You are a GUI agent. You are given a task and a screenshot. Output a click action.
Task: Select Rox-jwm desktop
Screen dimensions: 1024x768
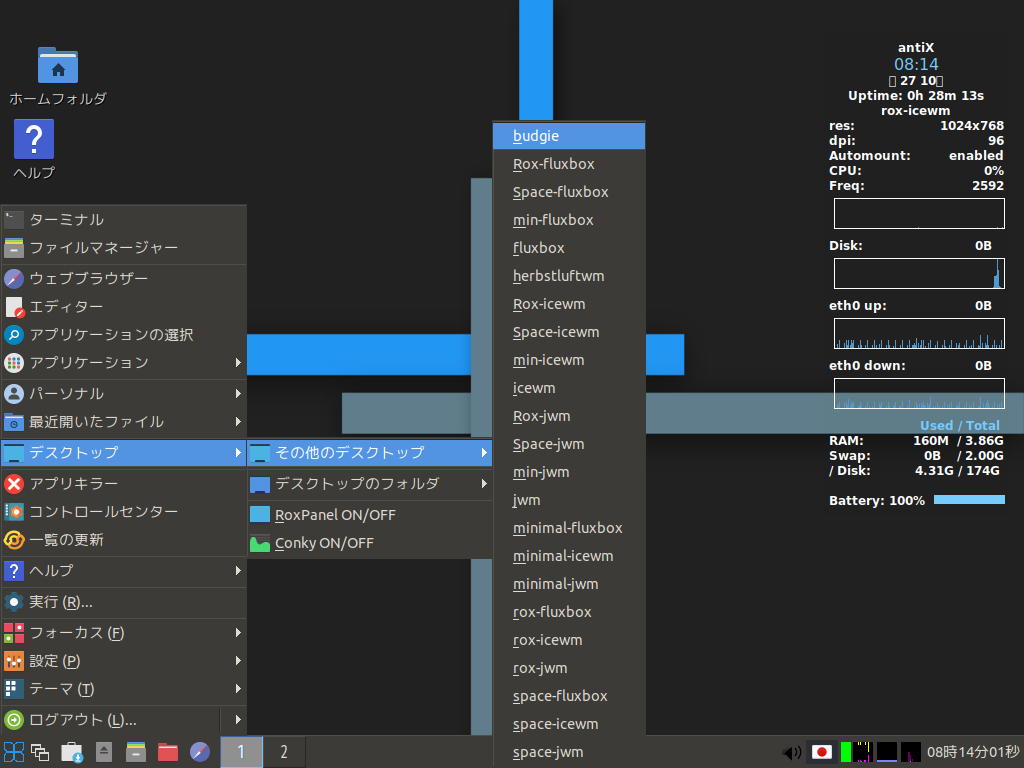tap(569, 416)
